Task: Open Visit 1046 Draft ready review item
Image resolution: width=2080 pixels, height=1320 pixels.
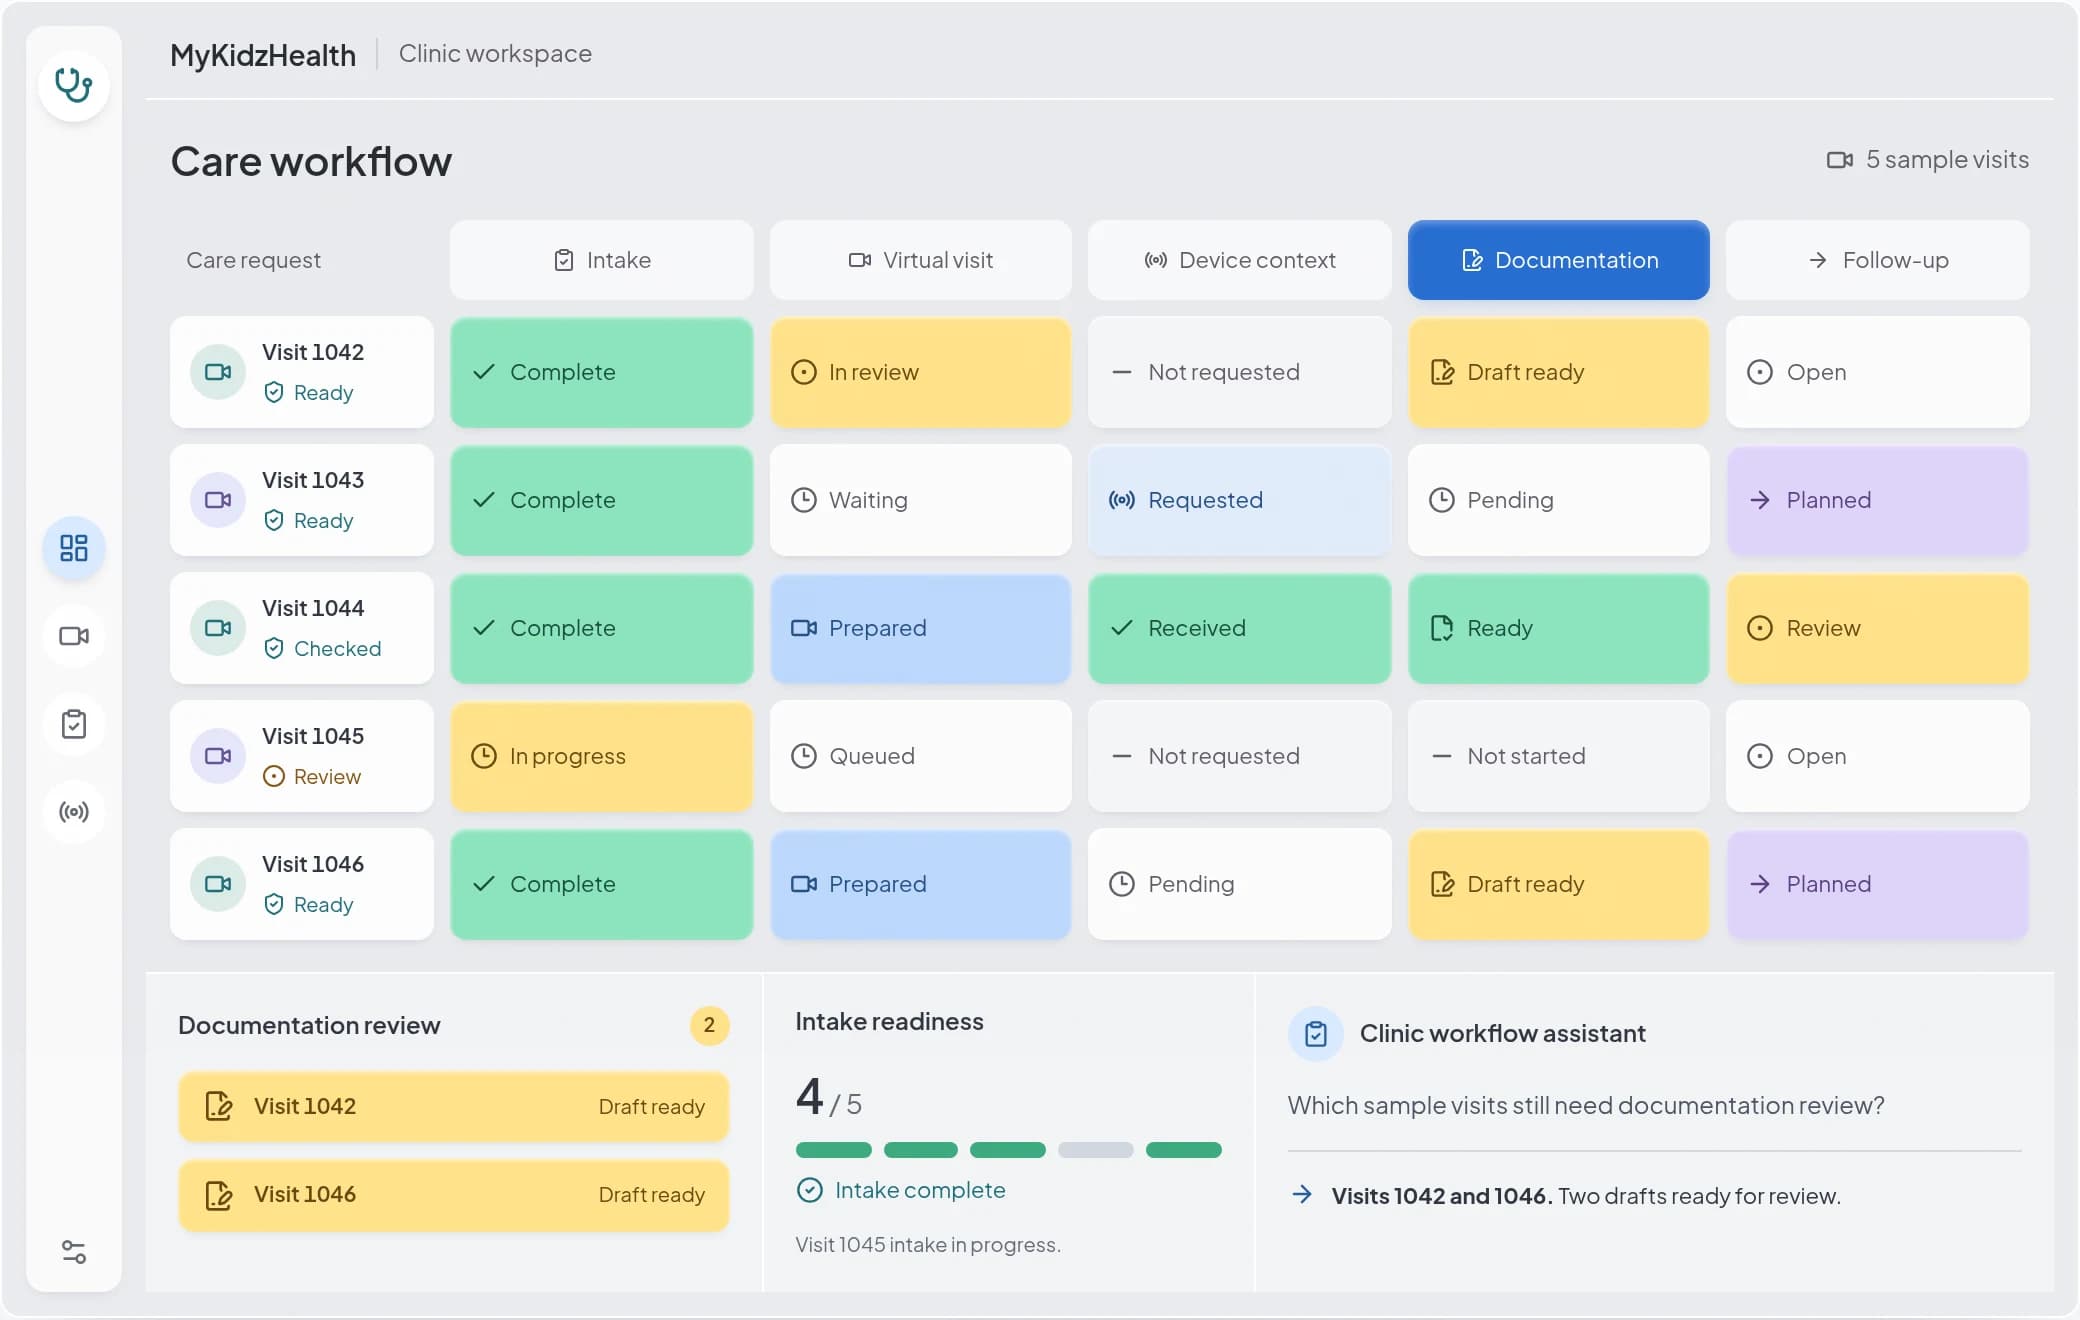Action: [454, 1194]
